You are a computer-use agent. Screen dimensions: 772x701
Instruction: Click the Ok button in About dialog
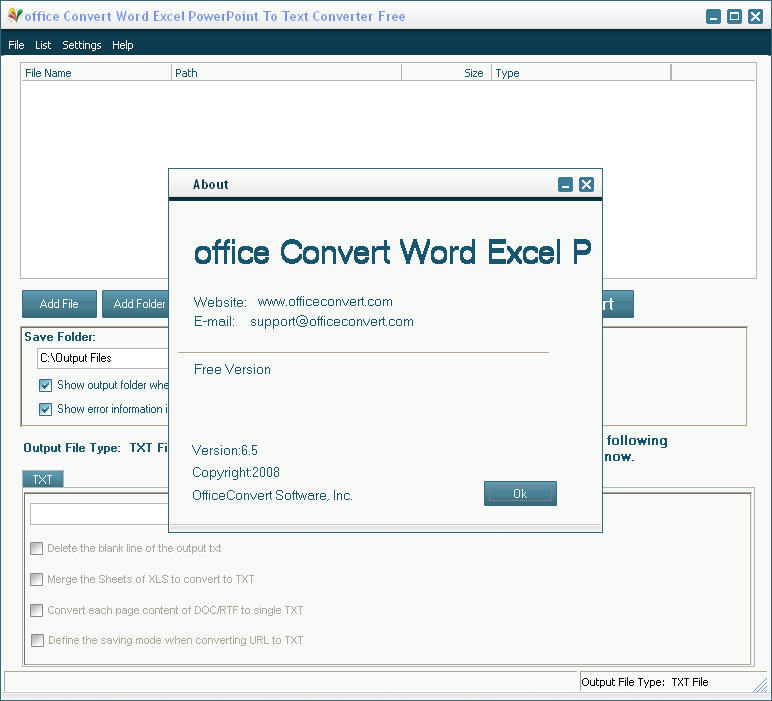520,493
